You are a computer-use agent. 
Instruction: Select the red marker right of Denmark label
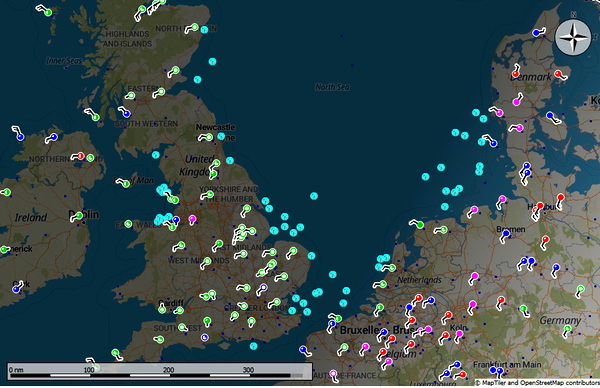tap(558, 73)
